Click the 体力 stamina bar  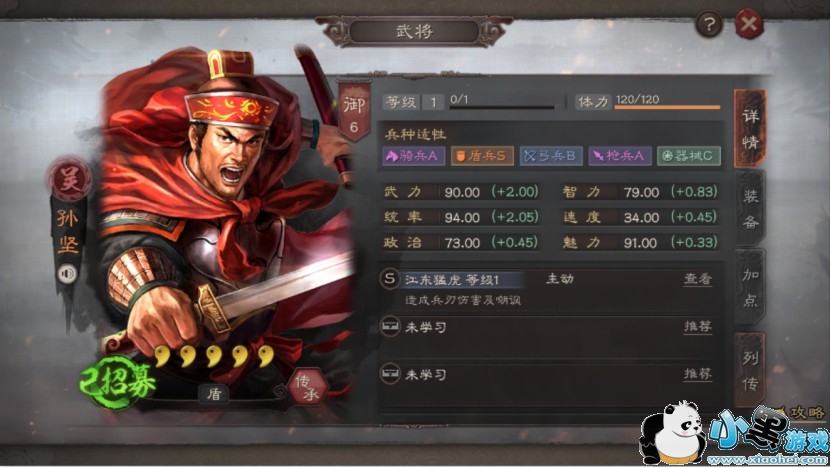click(x=667, y=107)
